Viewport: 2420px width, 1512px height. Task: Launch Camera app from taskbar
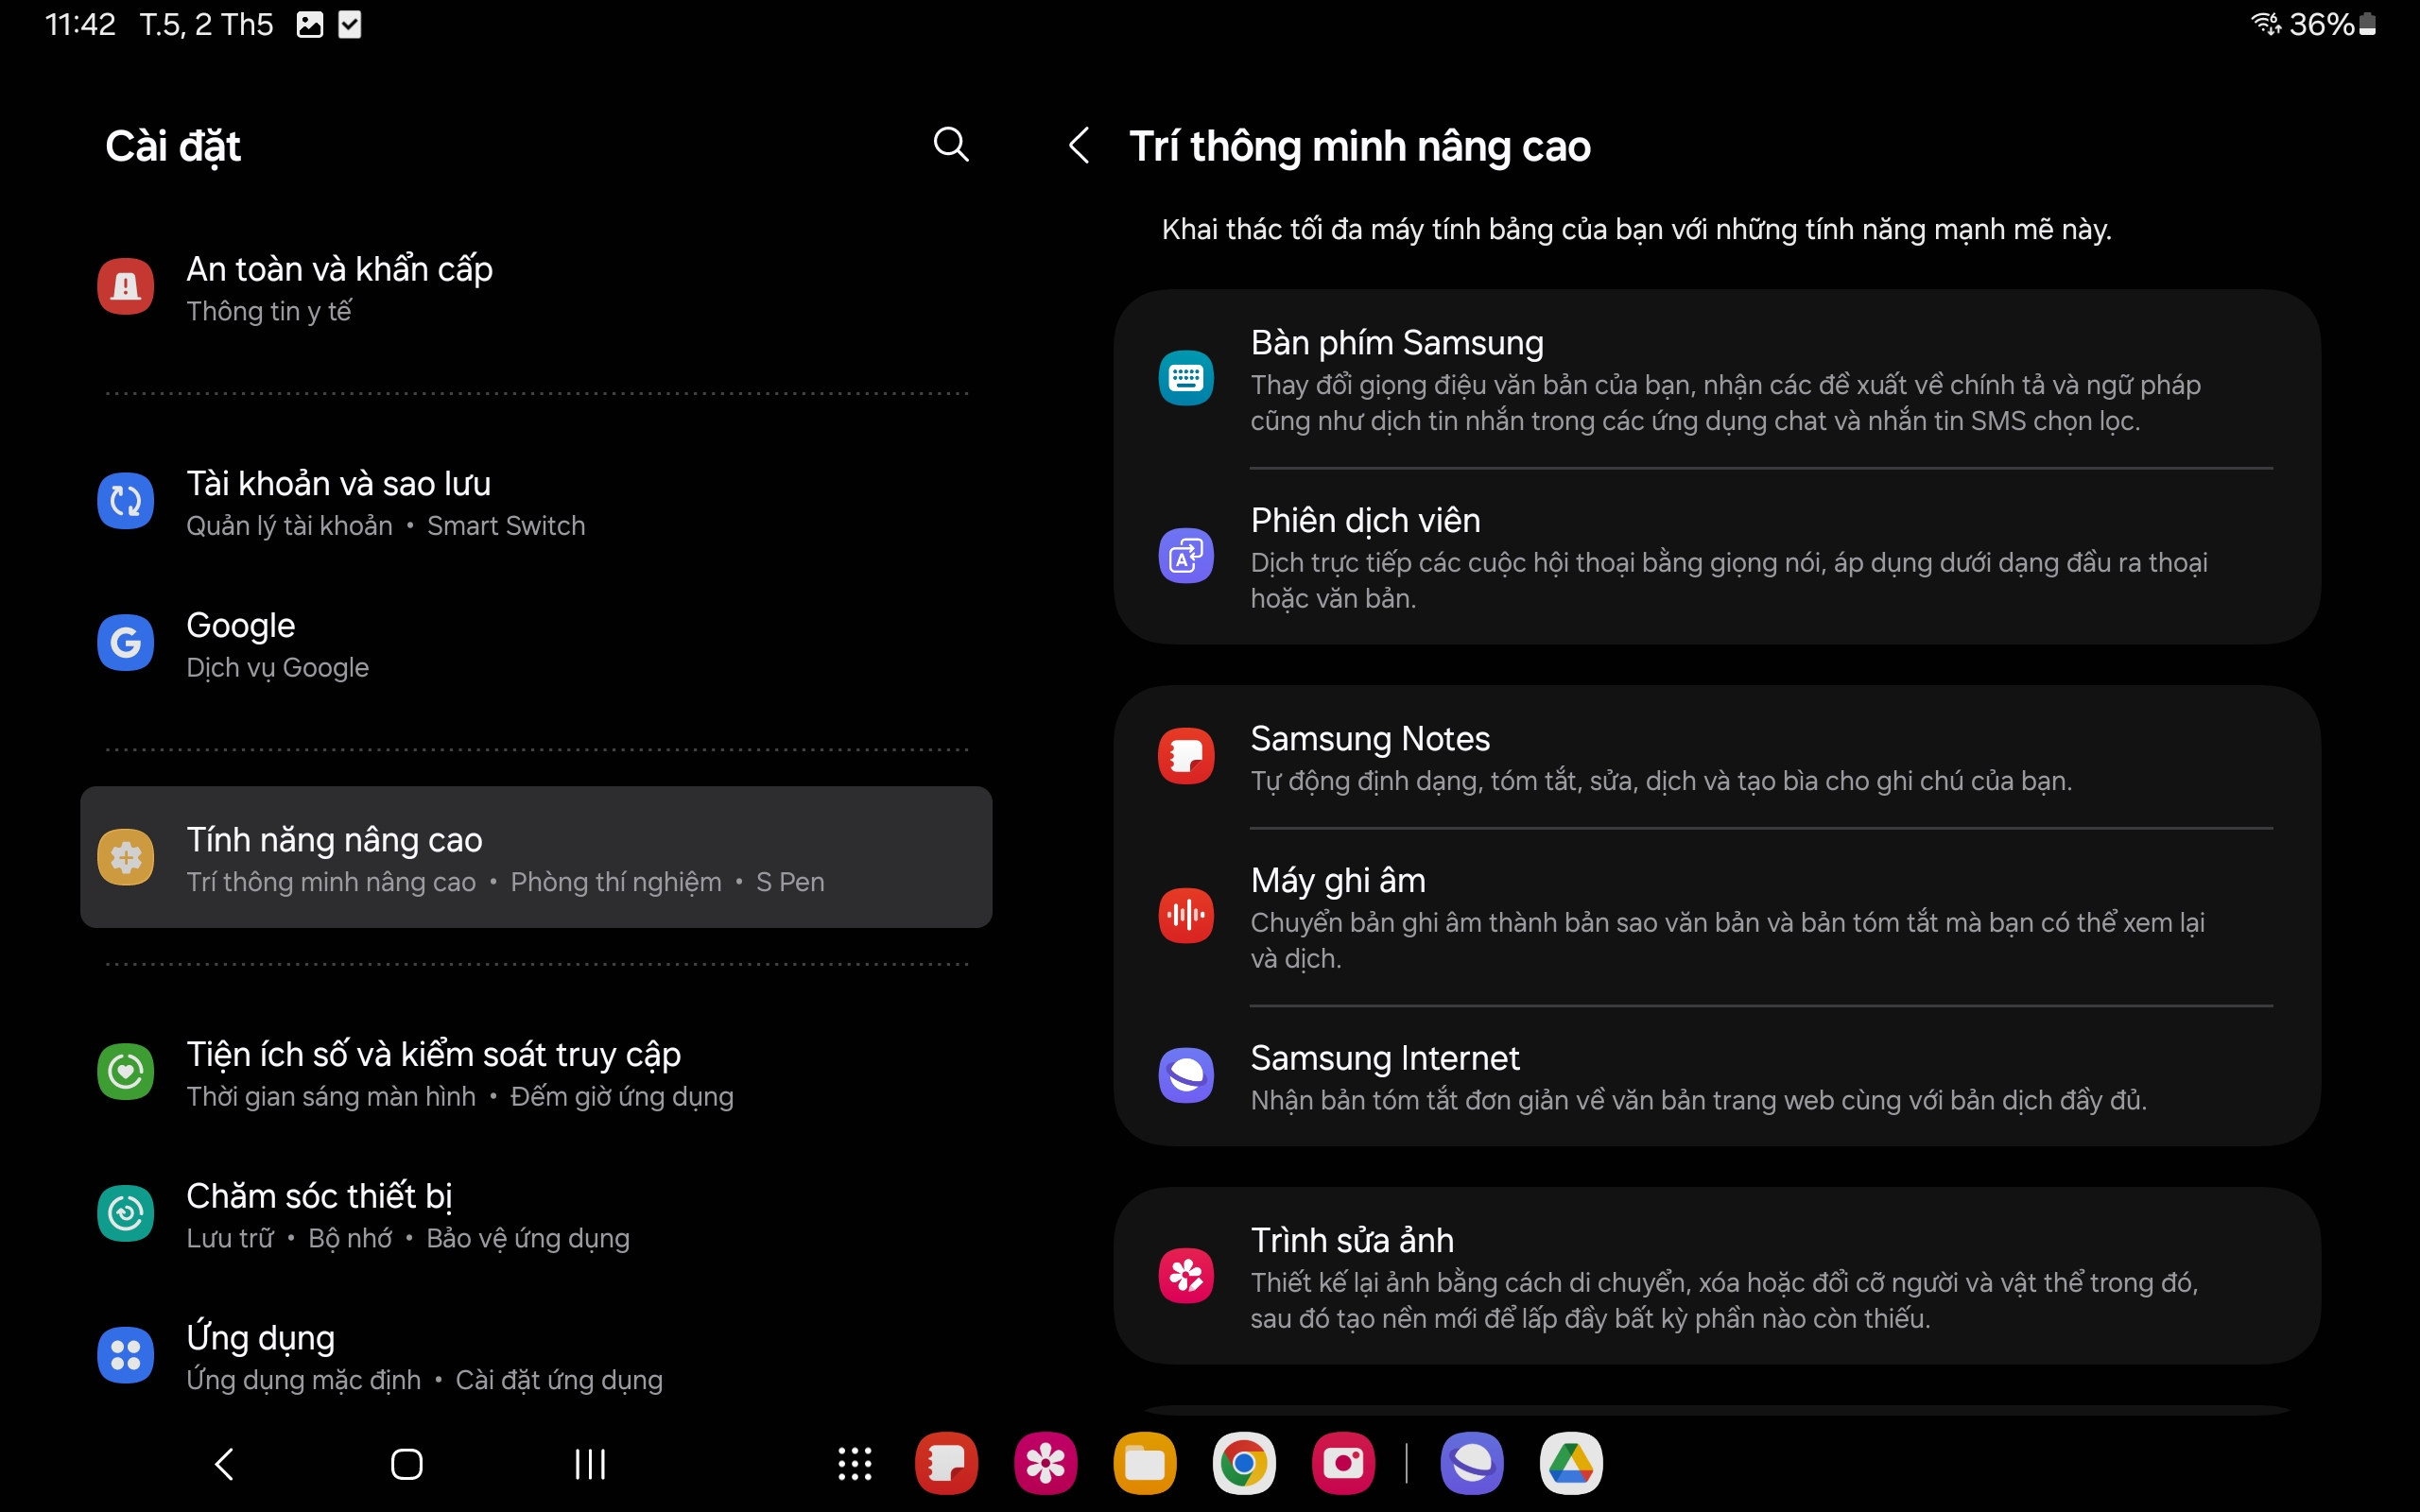click(1343, 1464)
